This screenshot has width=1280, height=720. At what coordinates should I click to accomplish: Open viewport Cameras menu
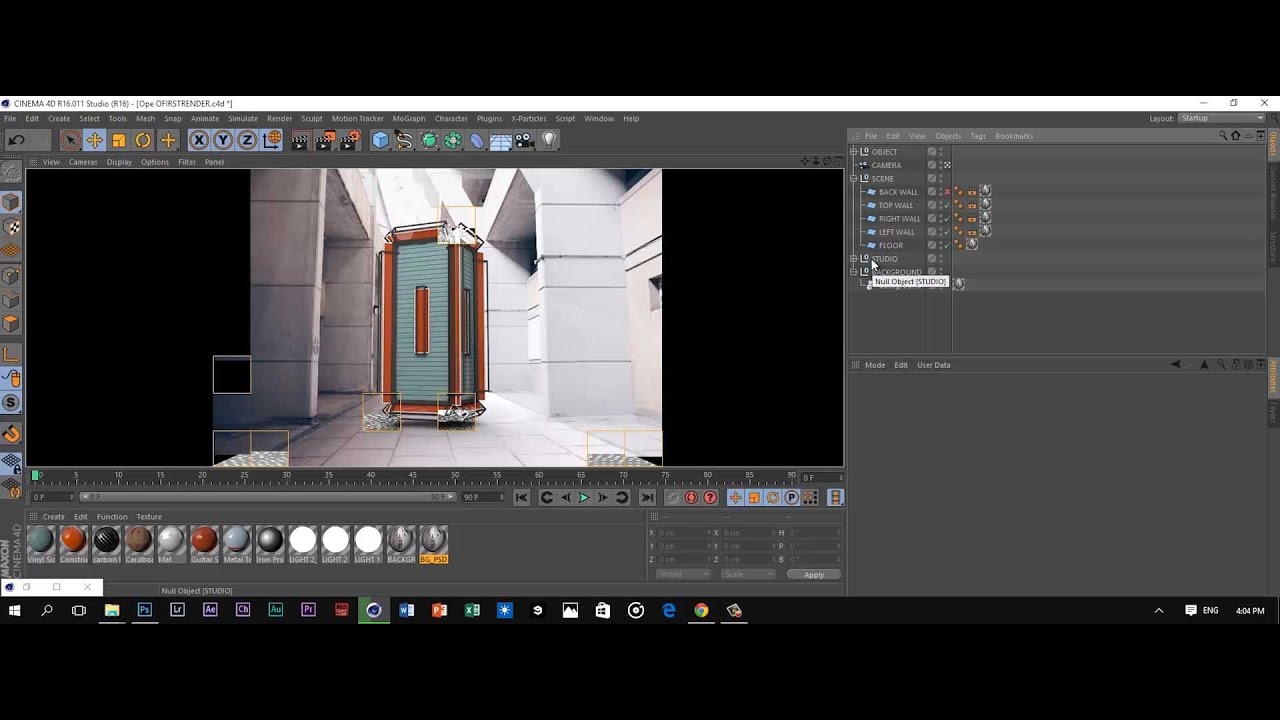tap(83, 162)
